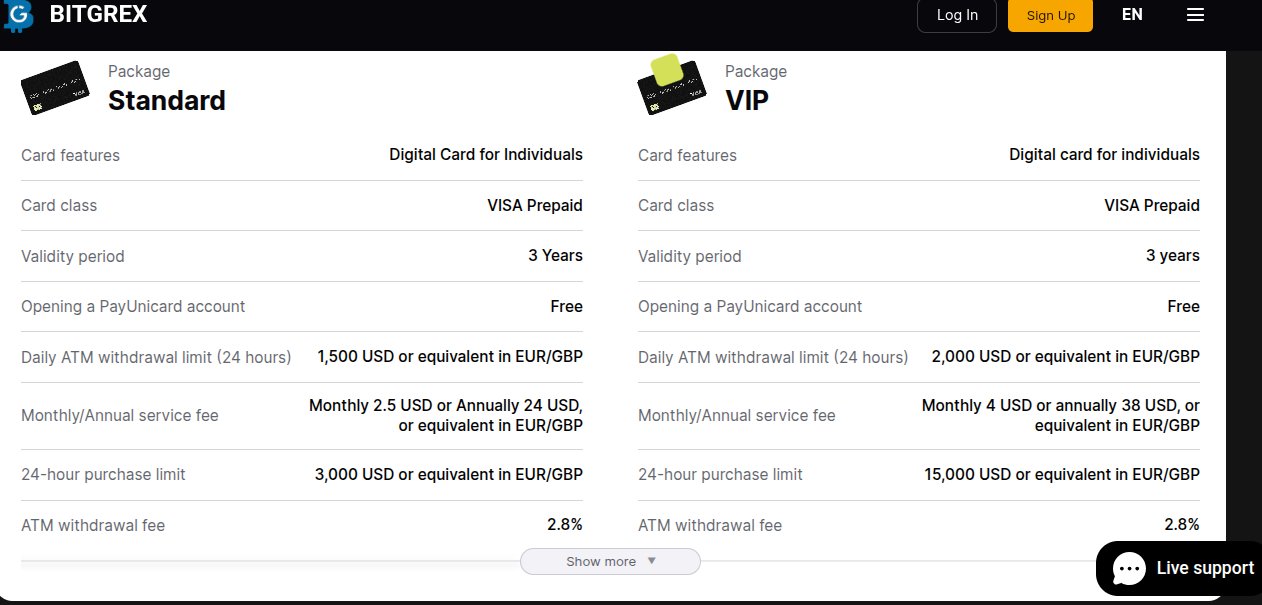The height and width of the screenshot is (605, 1262).
Task: Click the chevron on the Show more button
Action: click(x=650, y=561)
